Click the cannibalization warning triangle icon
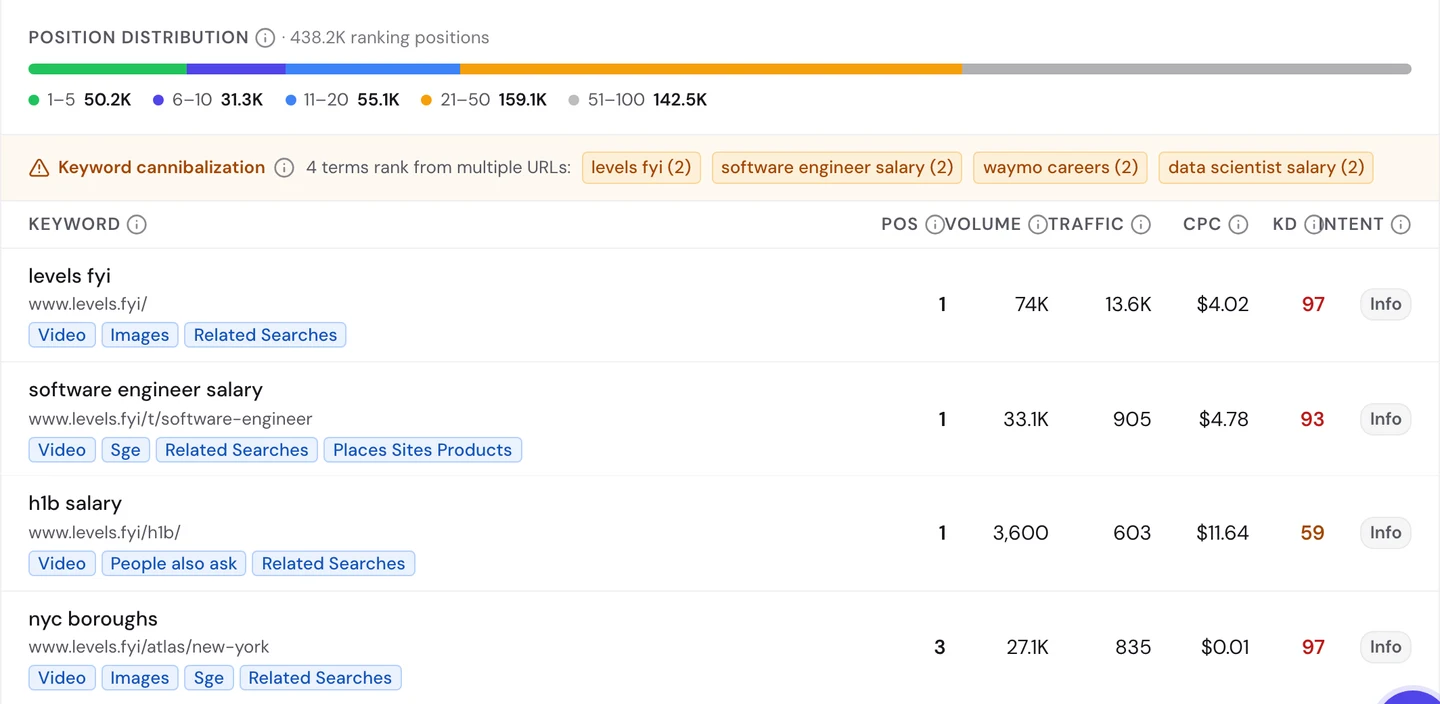The height and width of the screenshot is (704, 1440). 39,168
